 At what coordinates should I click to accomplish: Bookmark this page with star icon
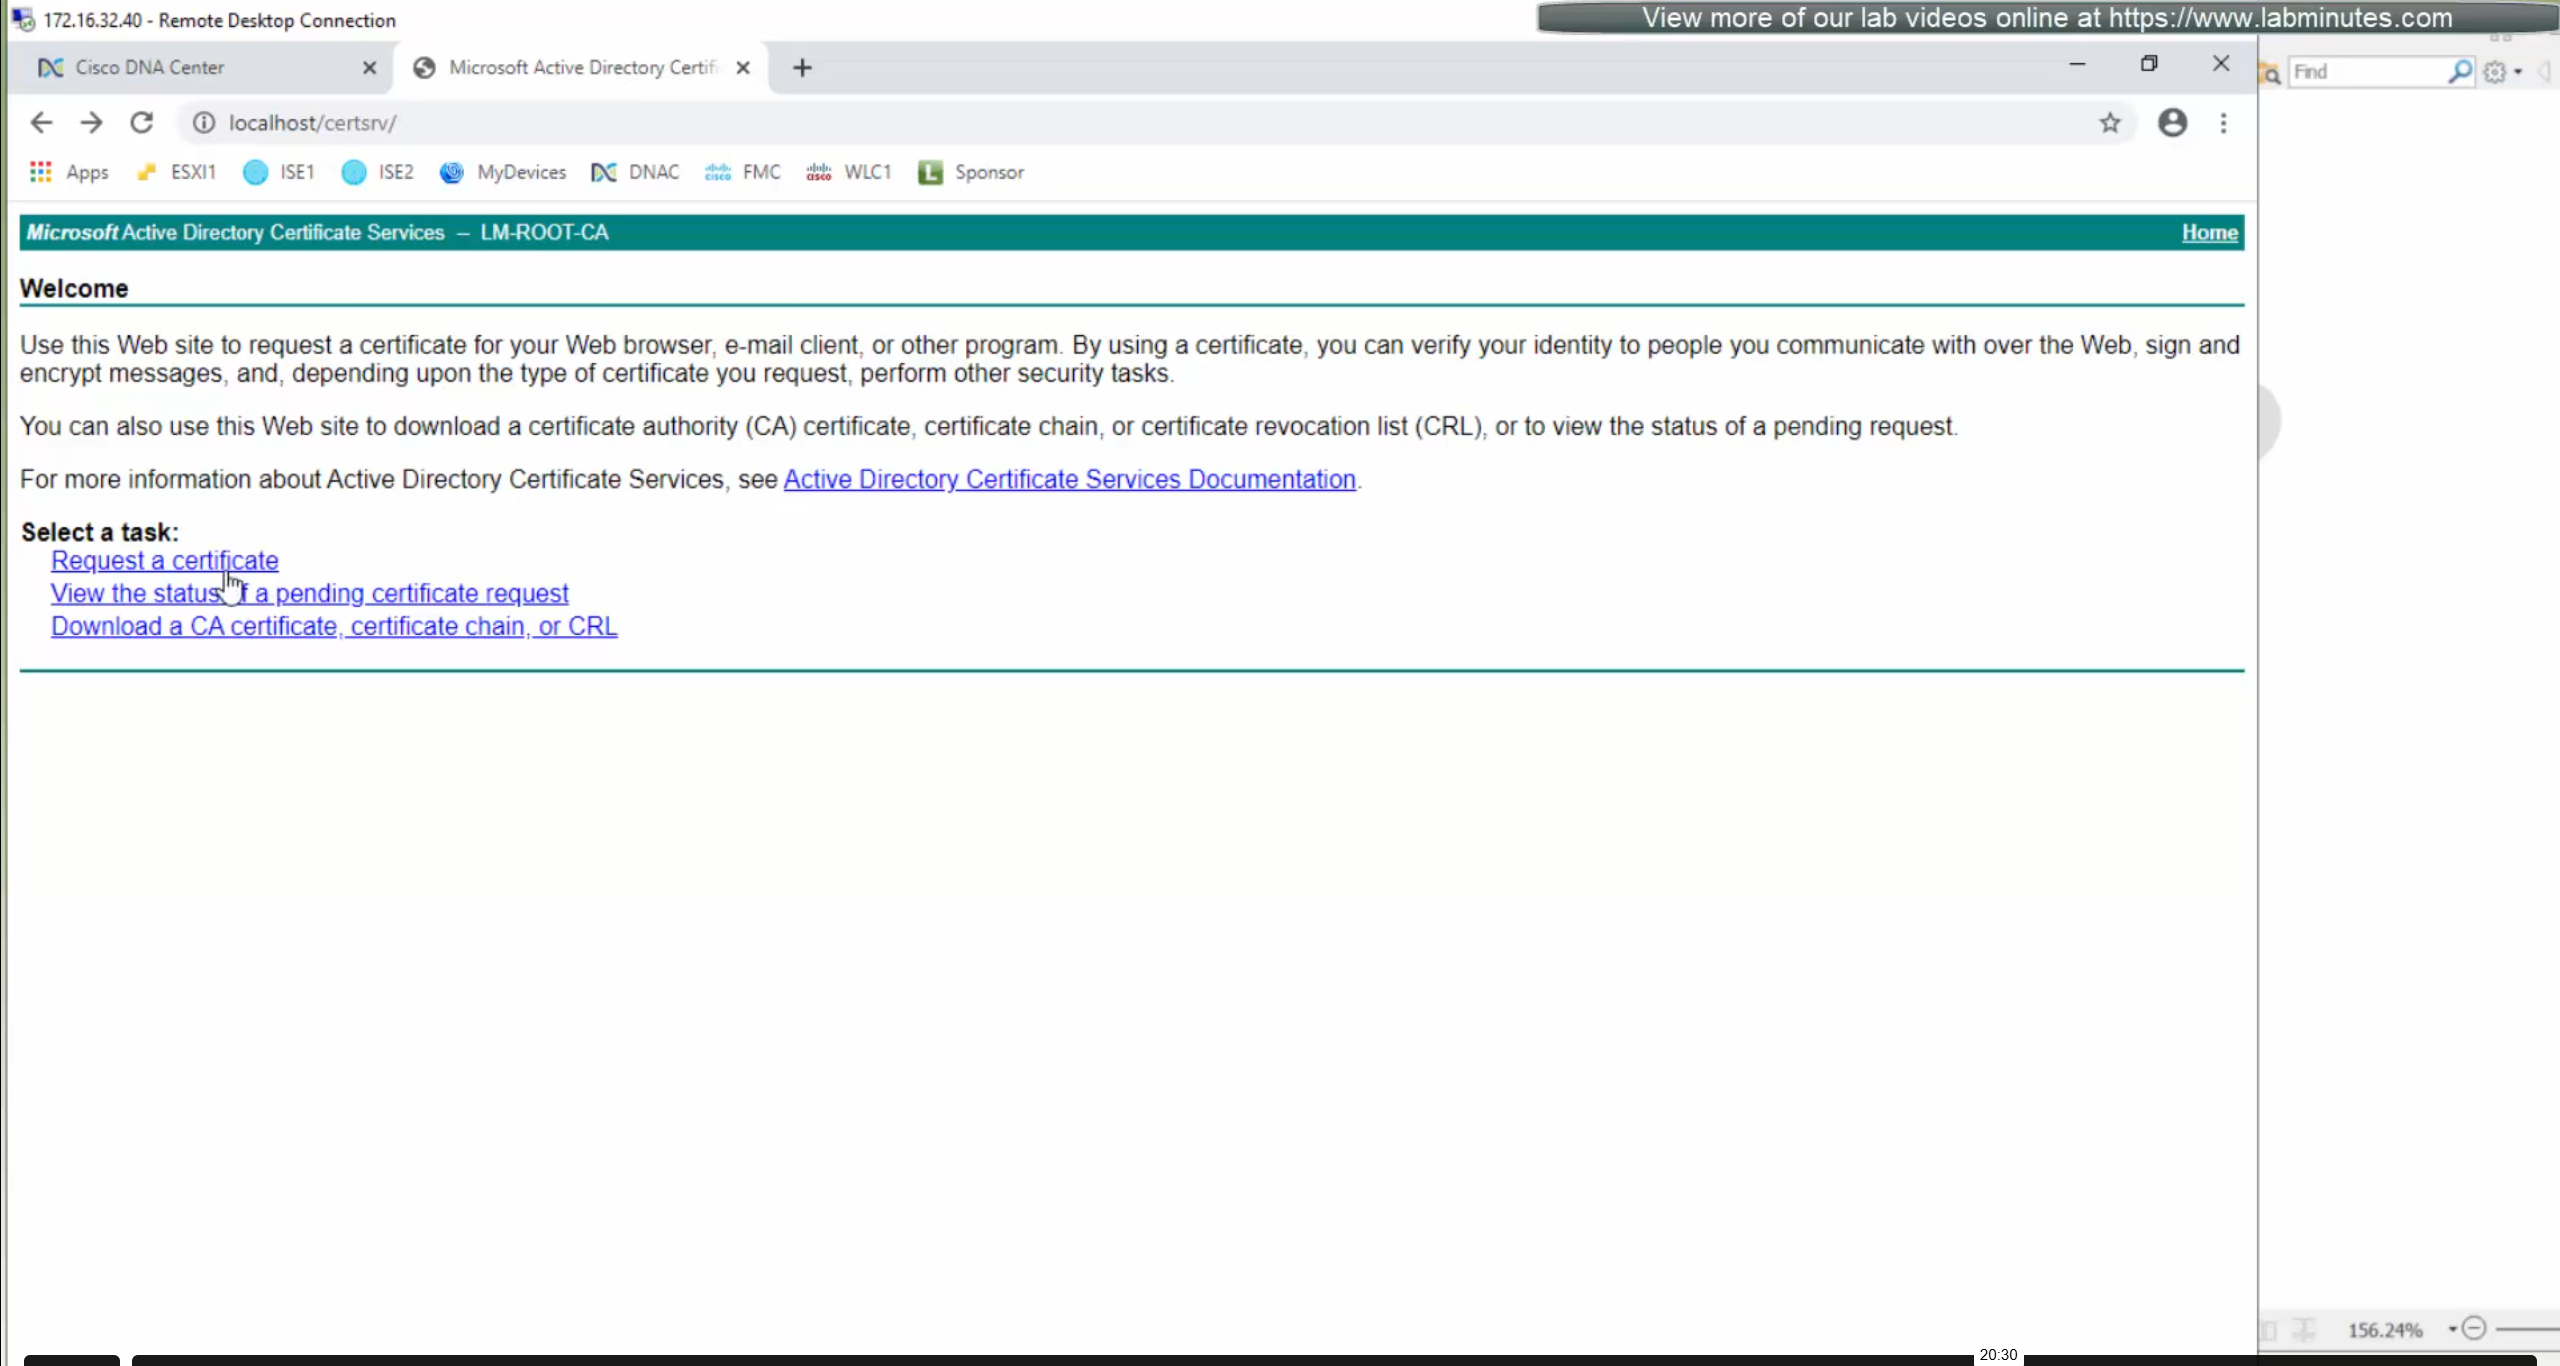pos(2109,122)
